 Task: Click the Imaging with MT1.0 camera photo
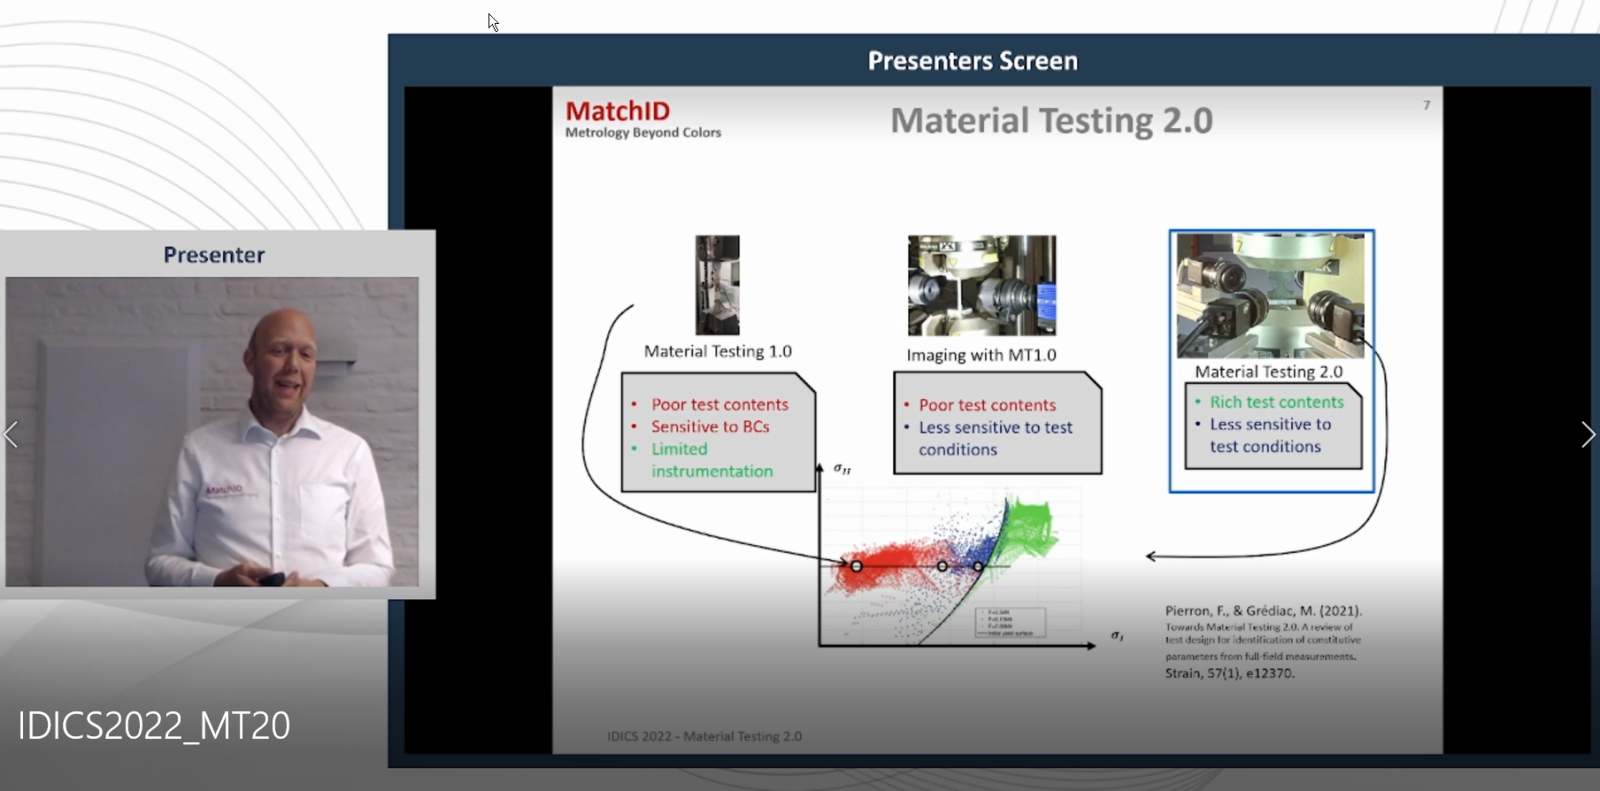coord(982,285)
